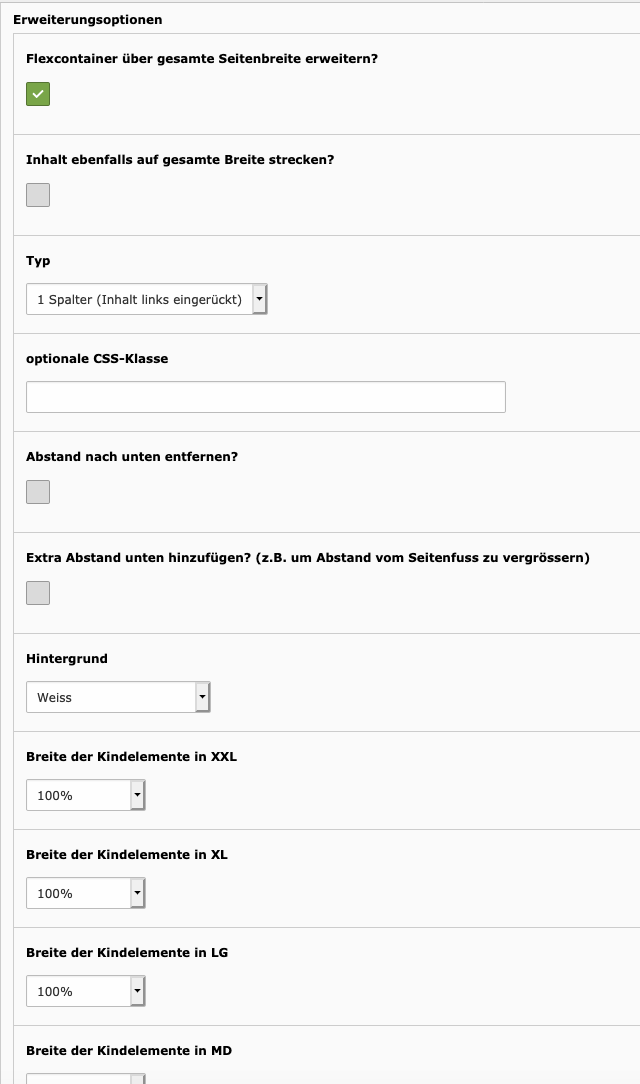
Task: Expand the Hintergrund dropdown set to Weiss
Action: click(x=118, y=697)
